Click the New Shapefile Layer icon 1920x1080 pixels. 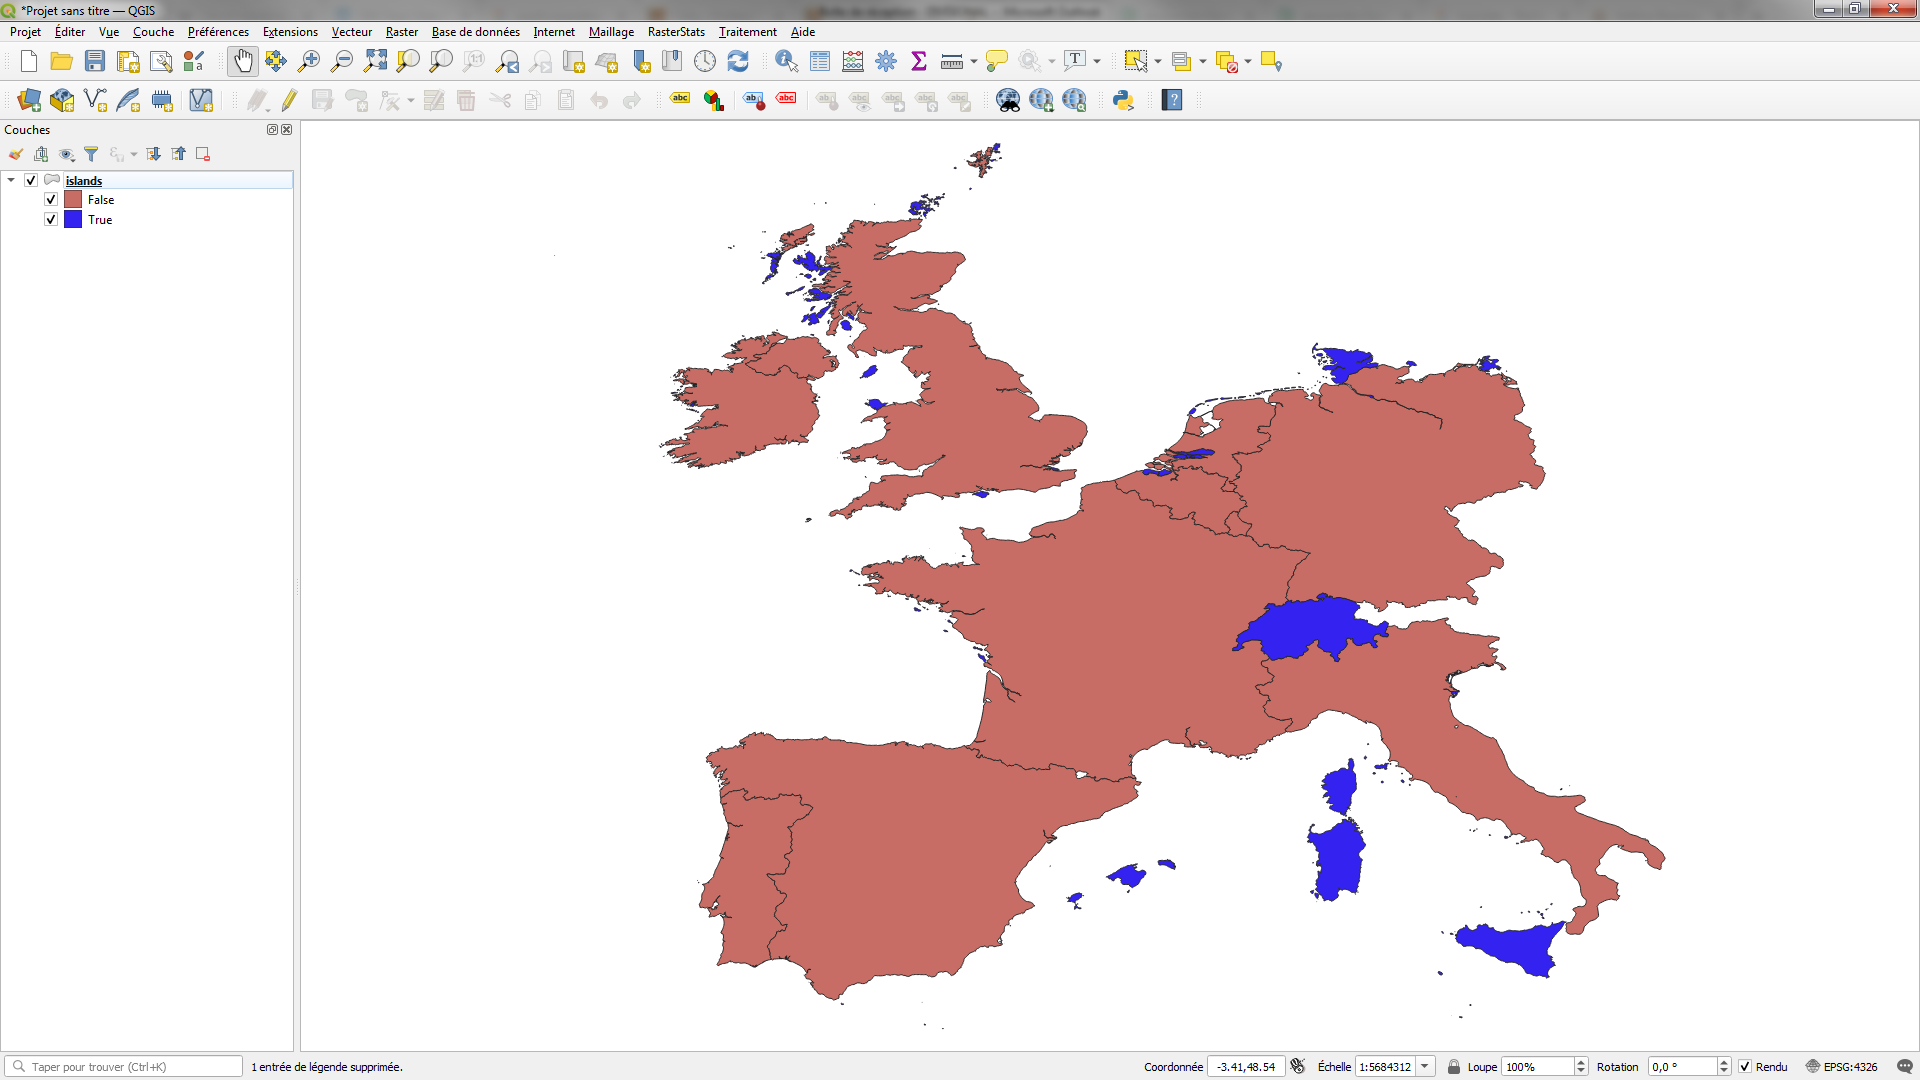pos(95,100)
